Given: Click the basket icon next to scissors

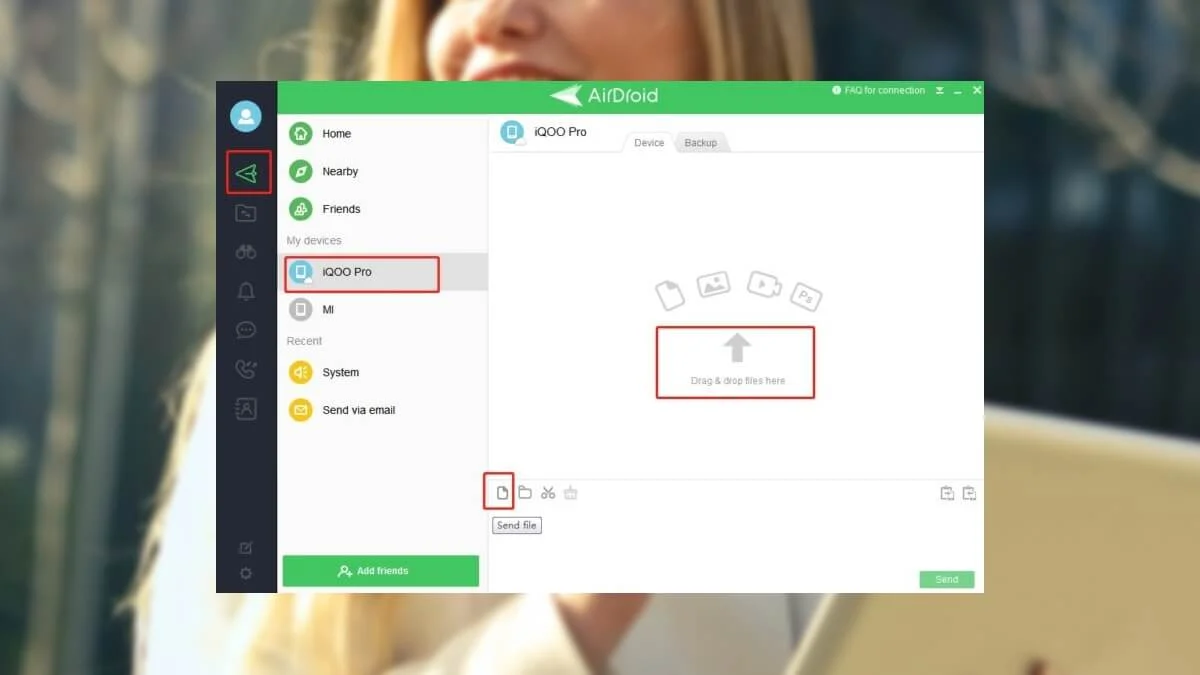Looking at the screenshot, I should point(571,493).
